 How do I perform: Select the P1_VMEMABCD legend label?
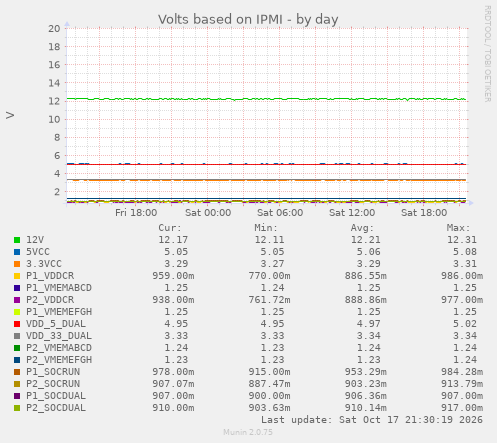click(59, 288)
